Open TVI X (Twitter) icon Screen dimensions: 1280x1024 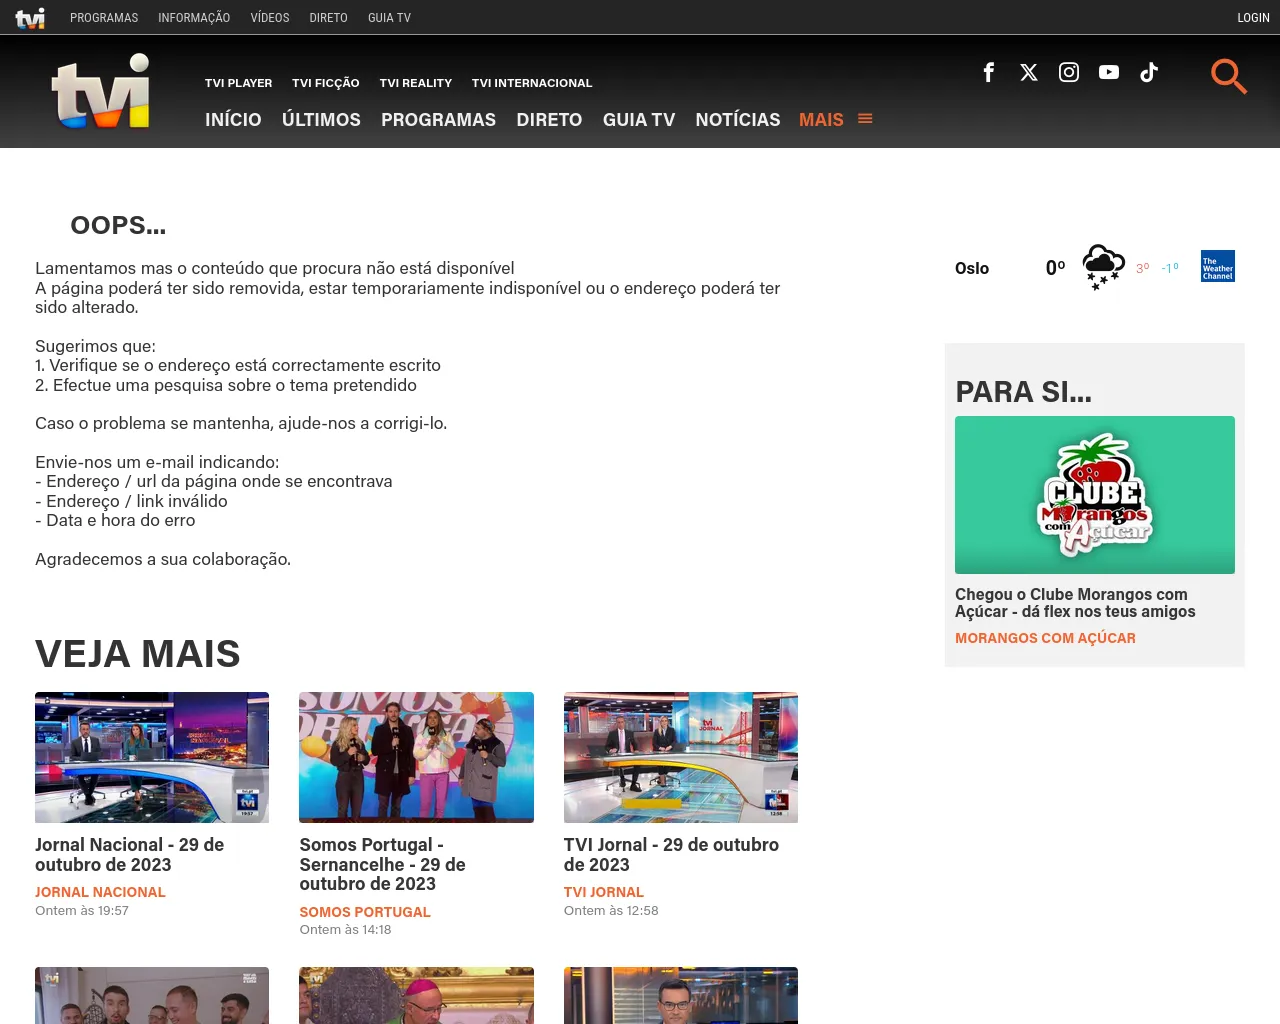[1029, 72]
